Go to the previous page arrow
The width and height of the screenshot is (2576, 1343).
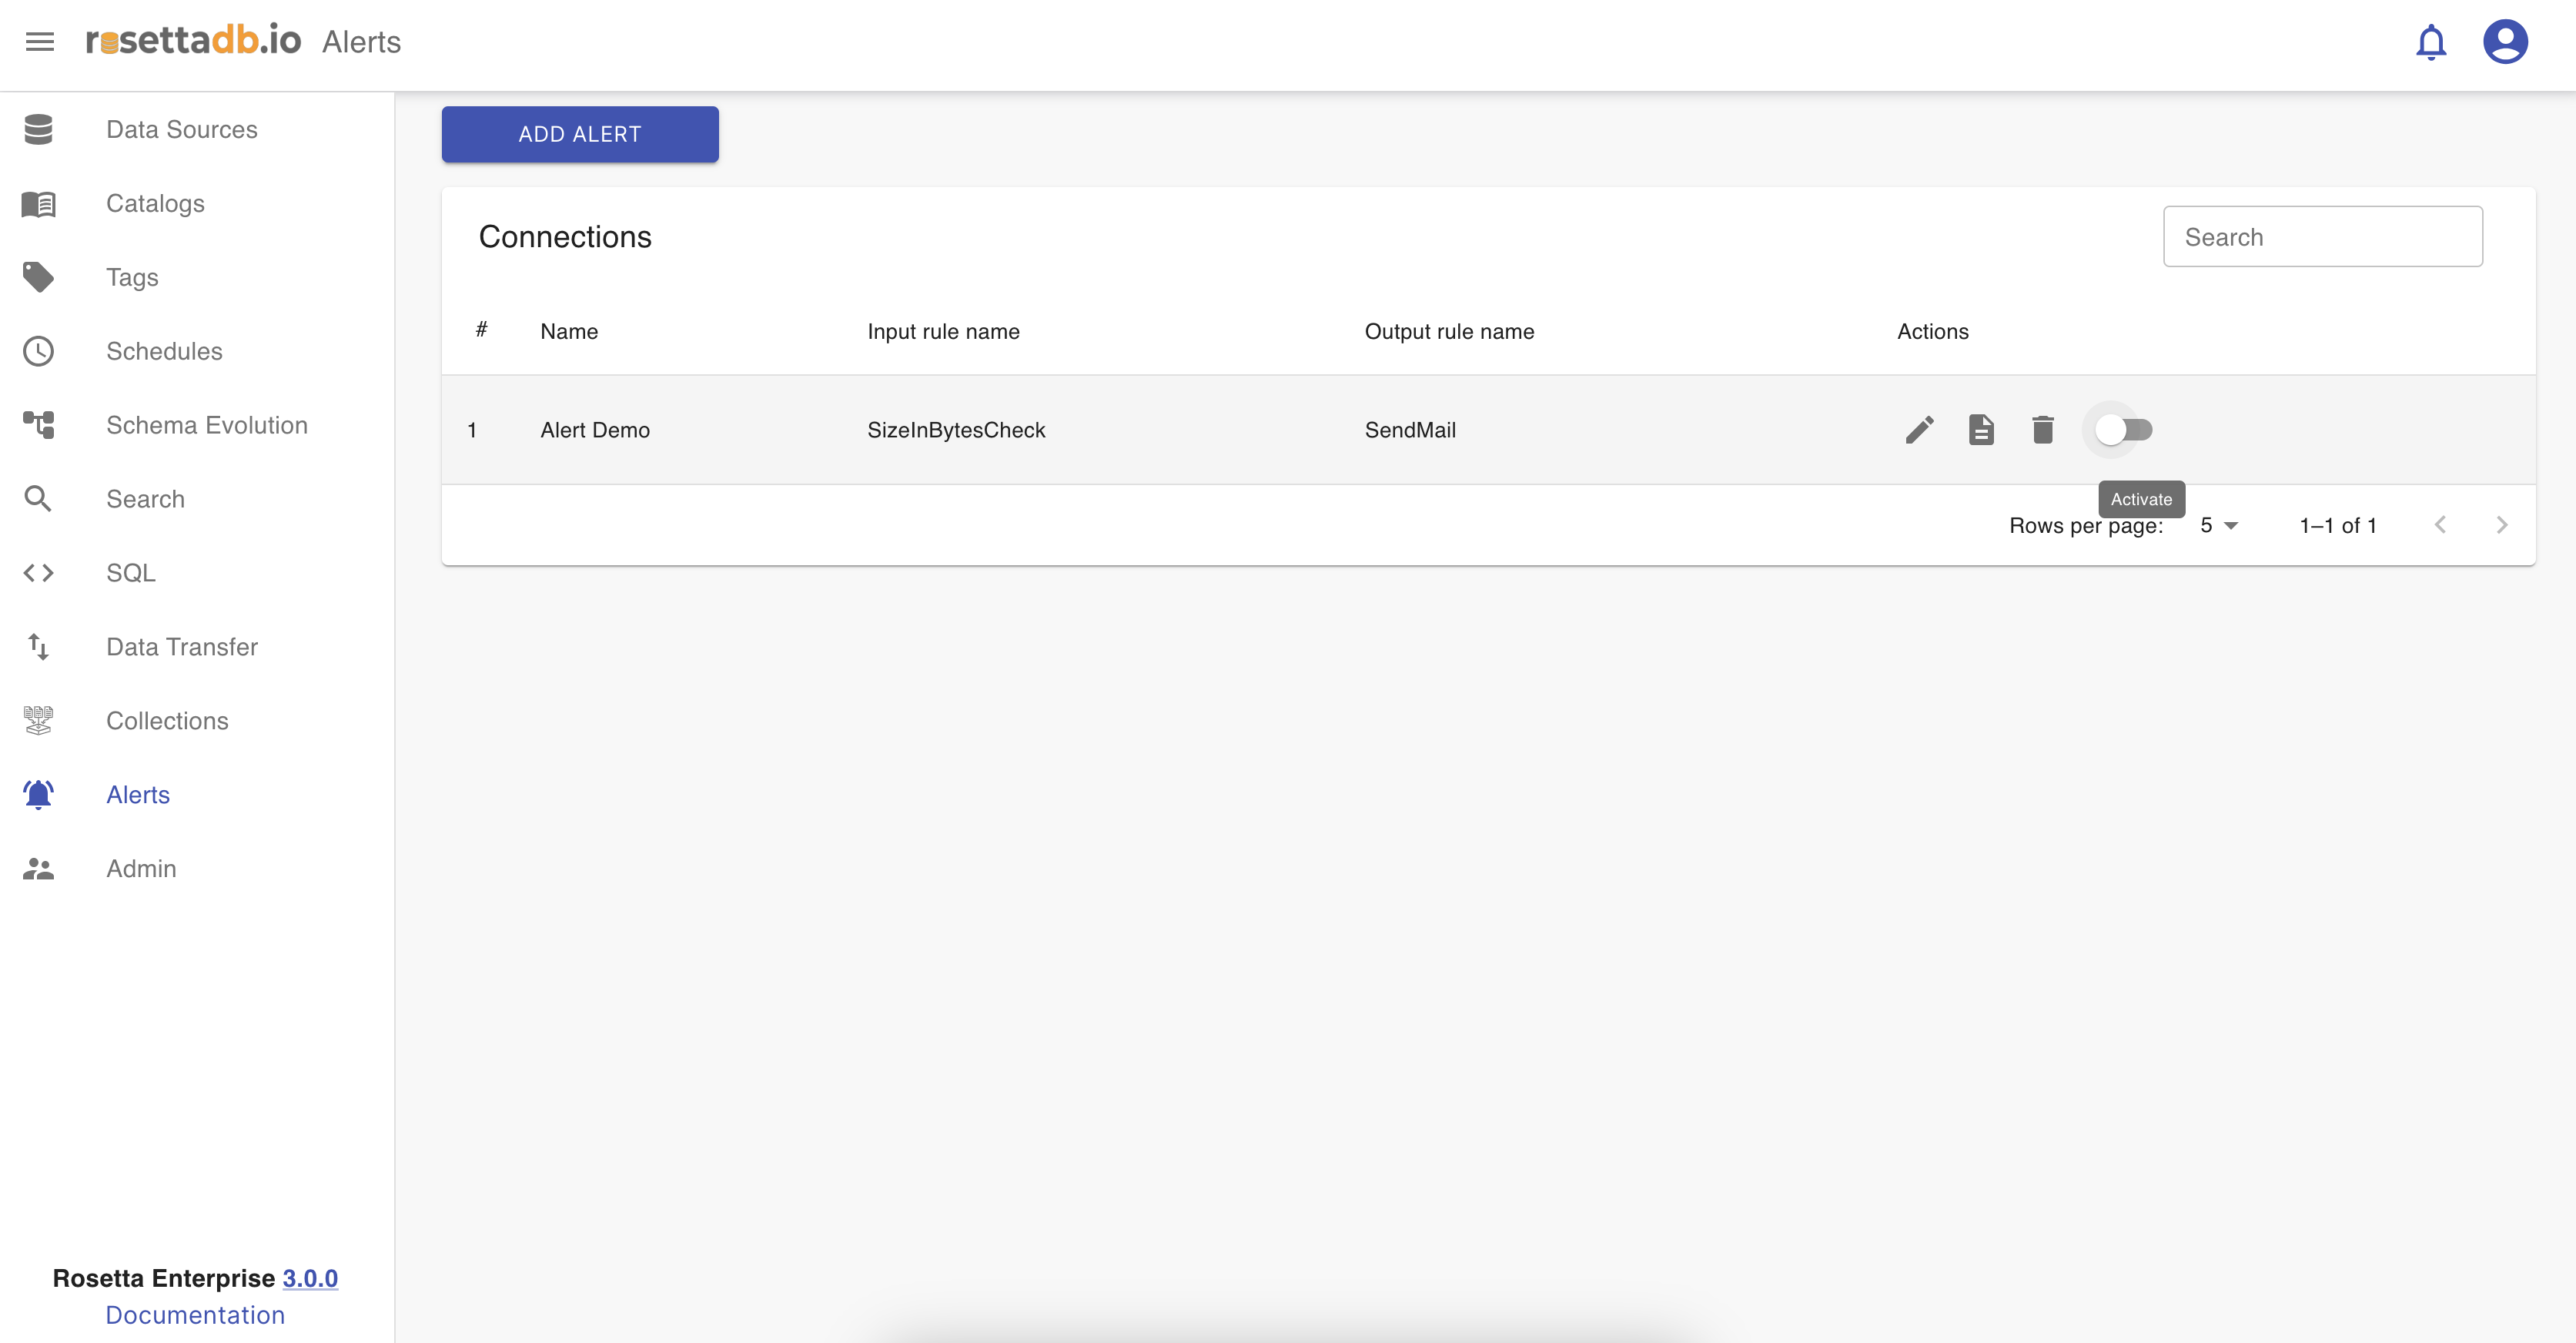coord(2440,525)
